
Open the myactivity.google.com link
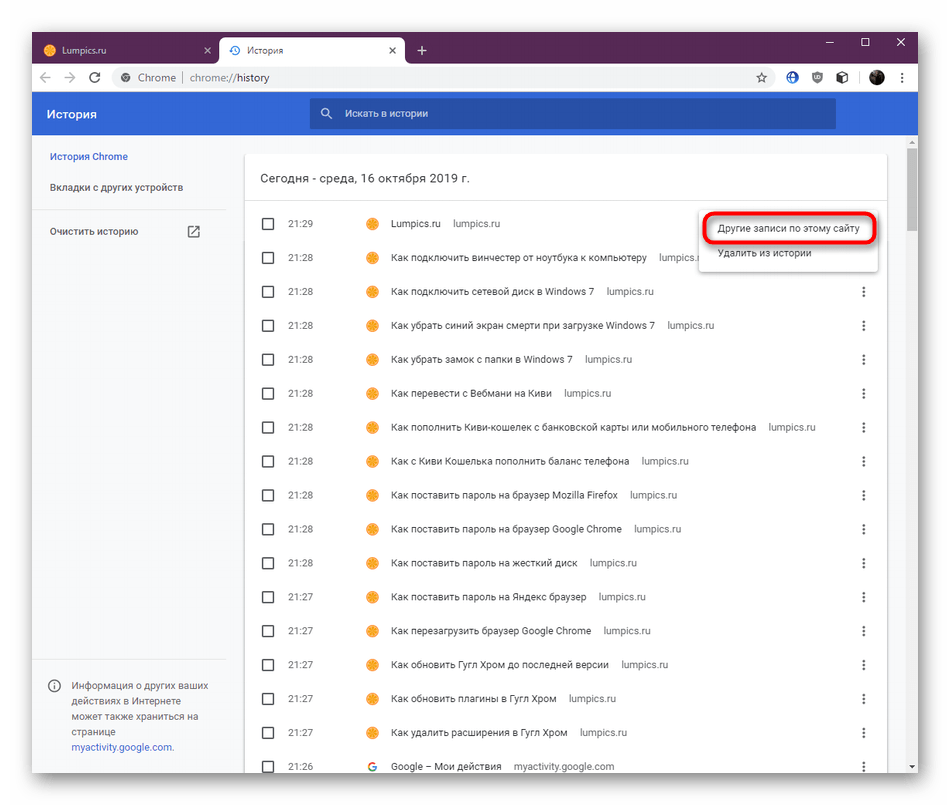tap(122, 747)
